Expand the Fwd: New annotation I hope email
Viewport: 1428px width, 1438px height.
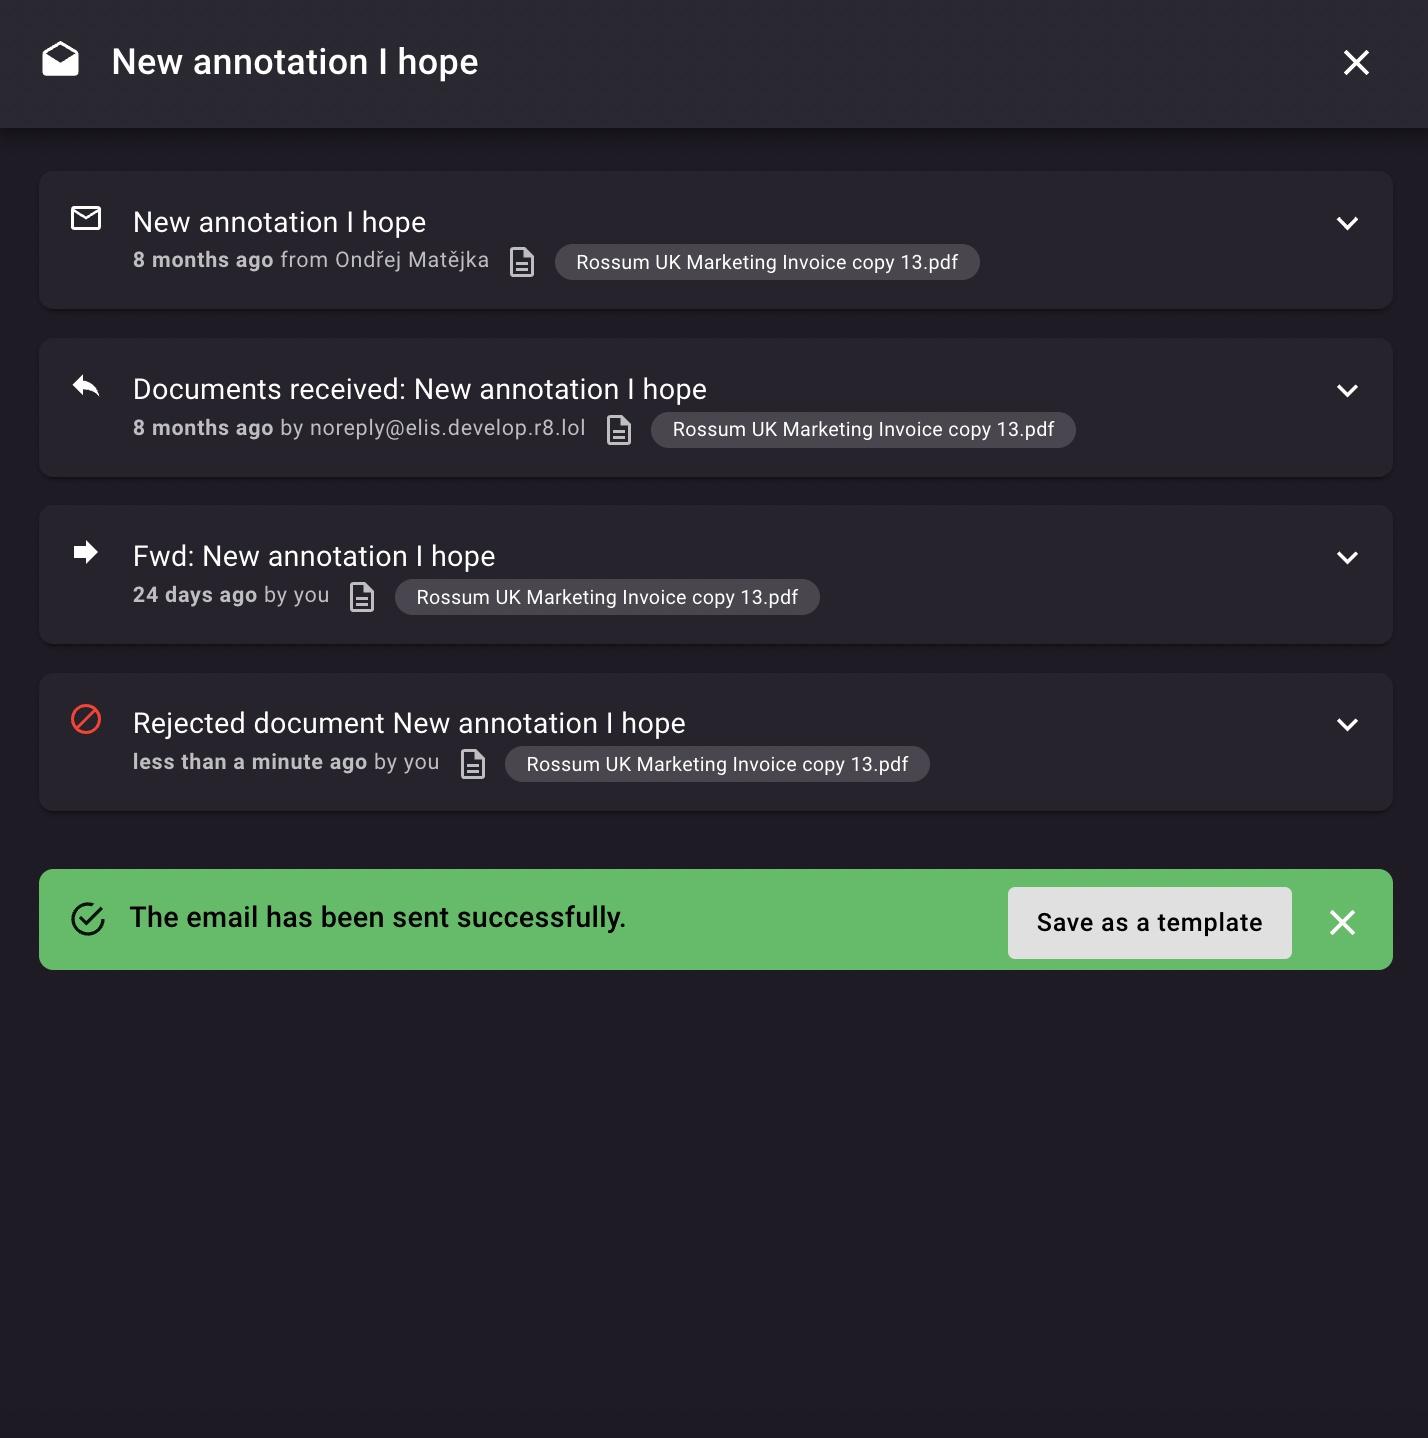[x=1347, y=557]
